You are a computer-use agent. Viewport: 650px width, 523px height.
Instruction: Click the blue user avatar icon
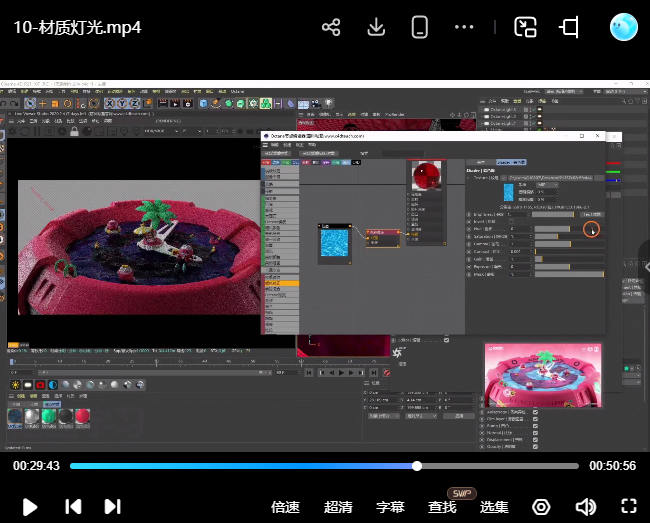click(x=624, y=27)
